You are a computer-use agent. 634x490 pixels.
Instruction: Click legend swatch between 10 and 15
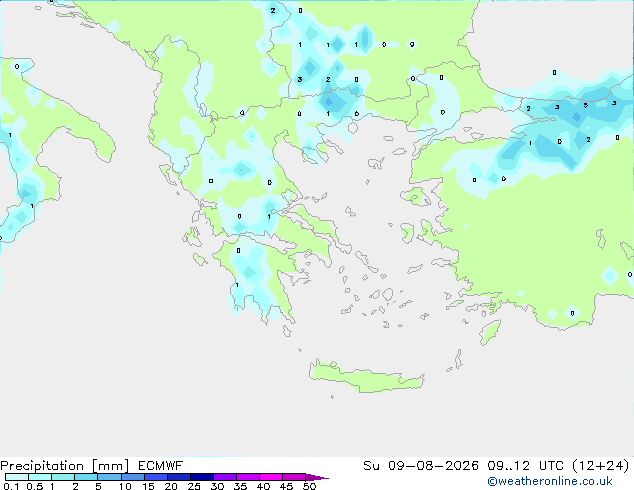133,477
